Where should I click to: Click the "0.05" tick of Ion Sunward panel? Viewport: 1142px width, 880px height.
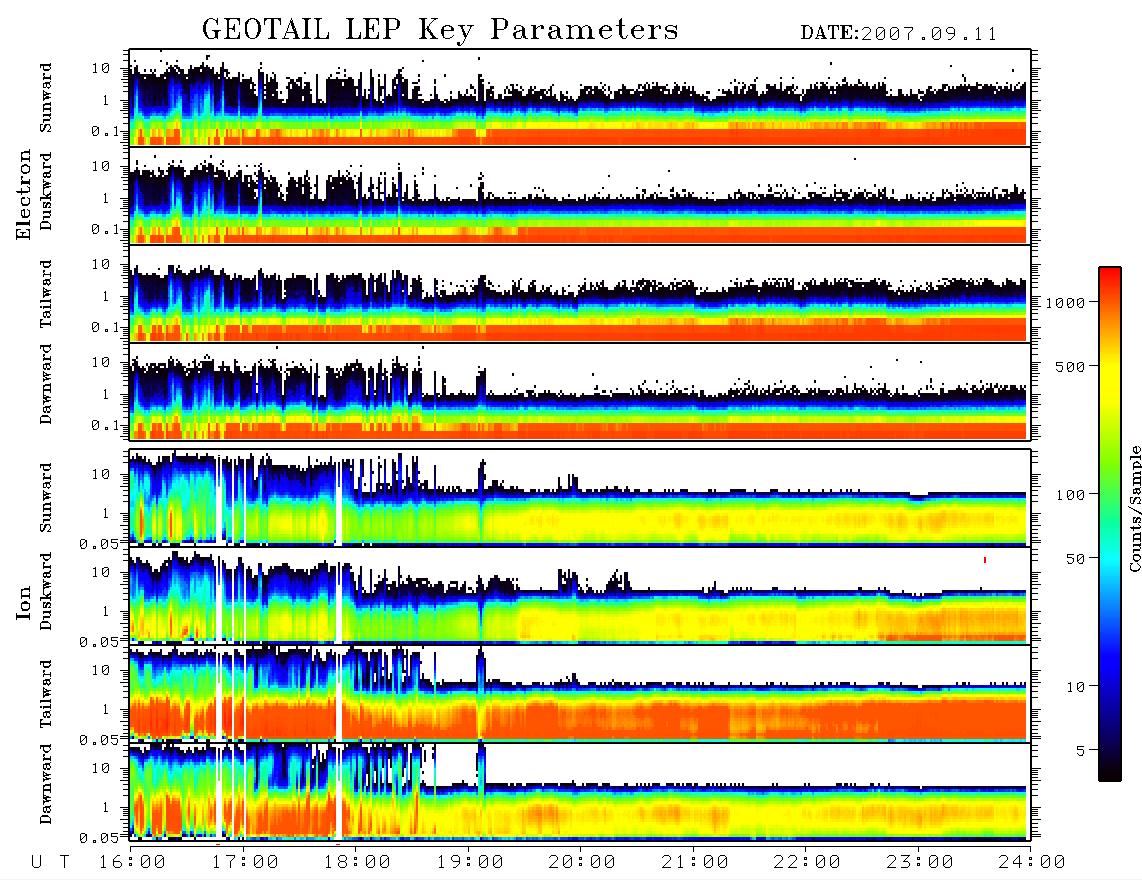[x=99, y=543]
